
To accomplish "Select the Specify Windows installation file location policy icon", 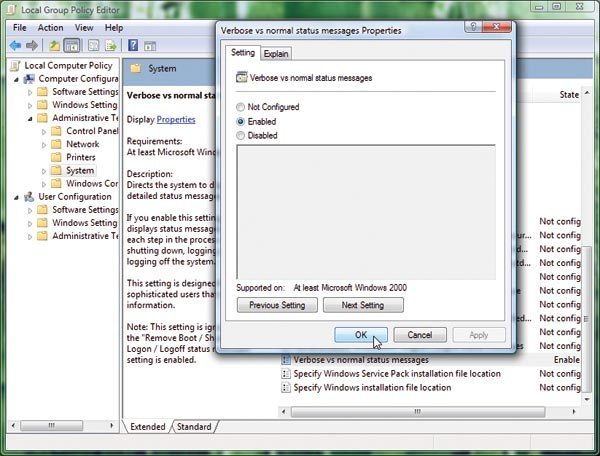I will click(x=286, y=386).
